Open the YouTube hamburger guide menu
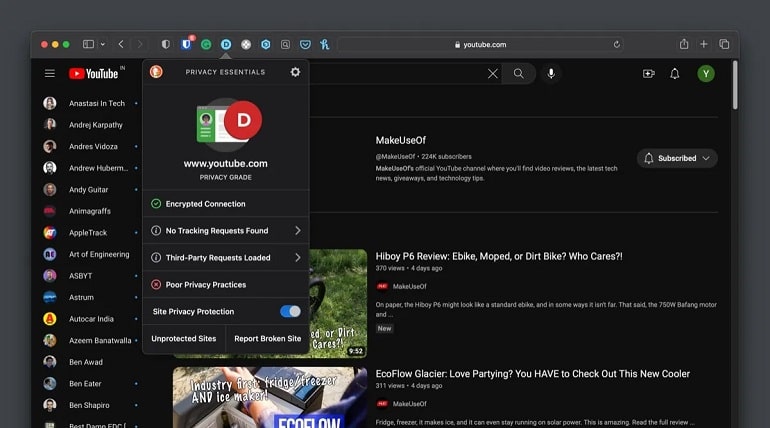This screenshot has height=428, width=770. click(50, 73)
